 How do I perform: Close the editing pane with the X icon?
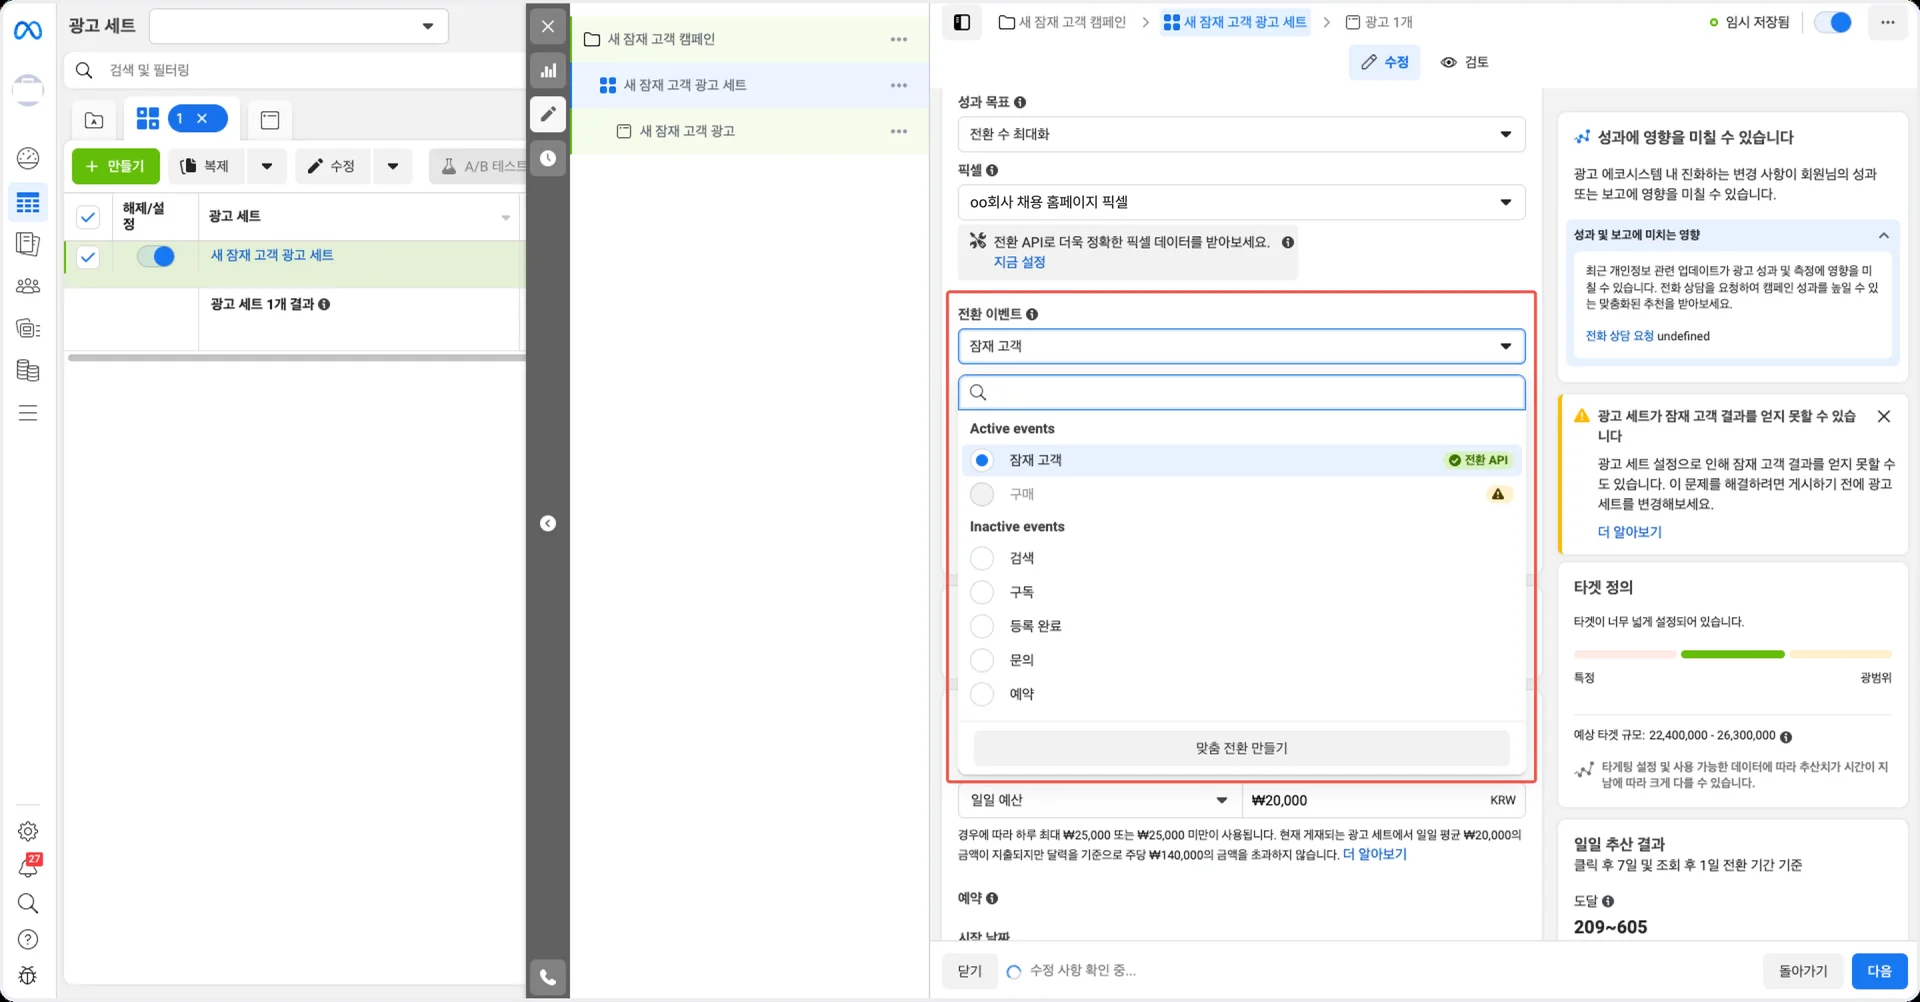coord(548,26)
